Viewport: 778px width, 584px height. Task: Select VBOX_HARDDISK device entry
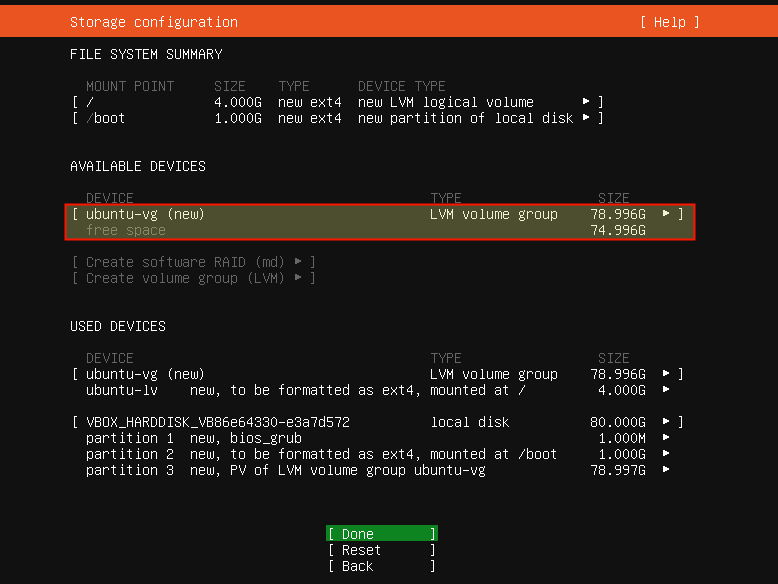click(378, 422)
